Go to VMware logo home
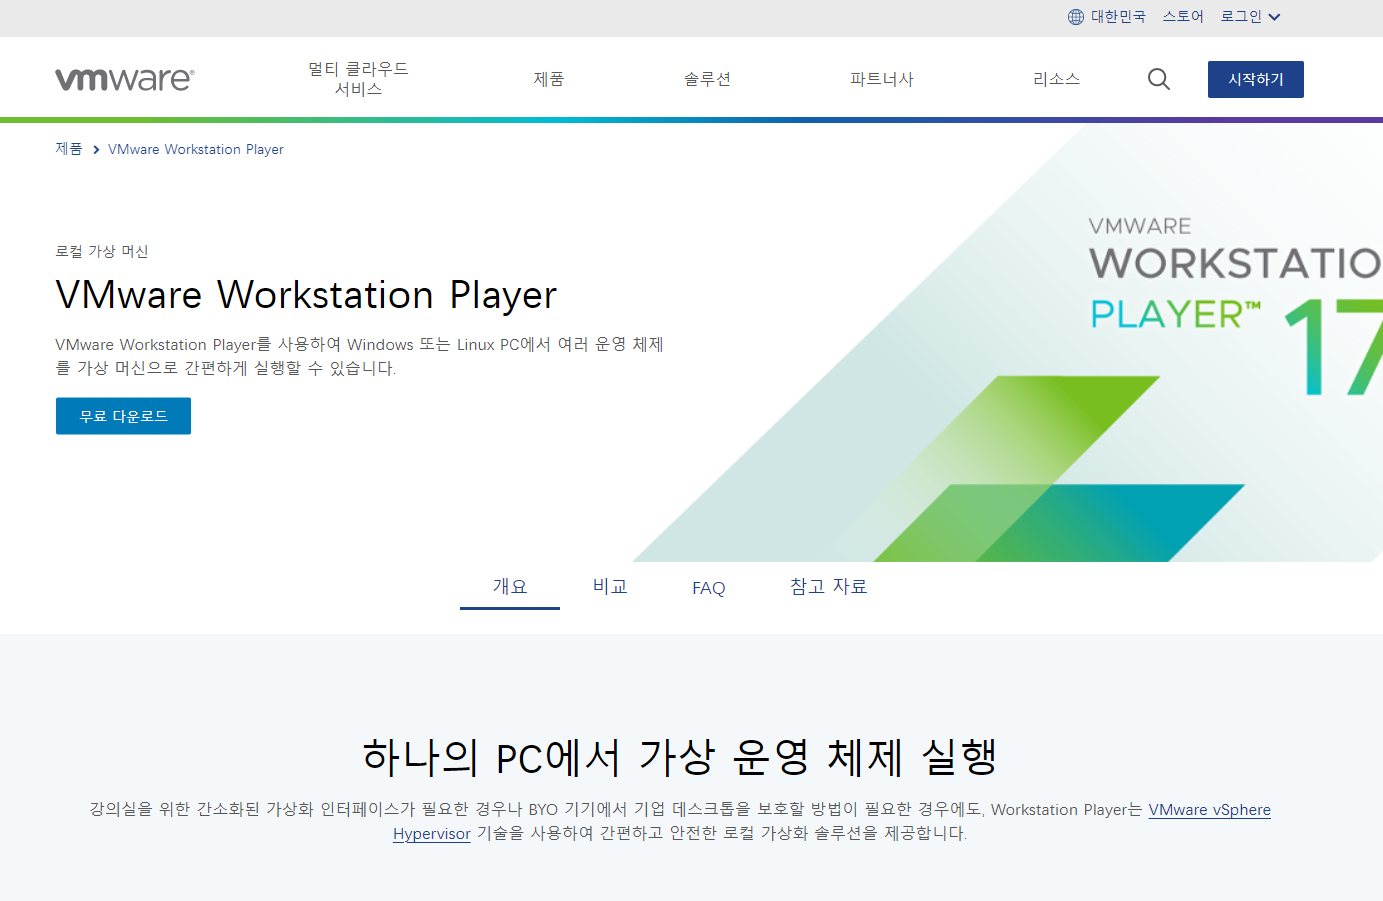 (125, 79)
